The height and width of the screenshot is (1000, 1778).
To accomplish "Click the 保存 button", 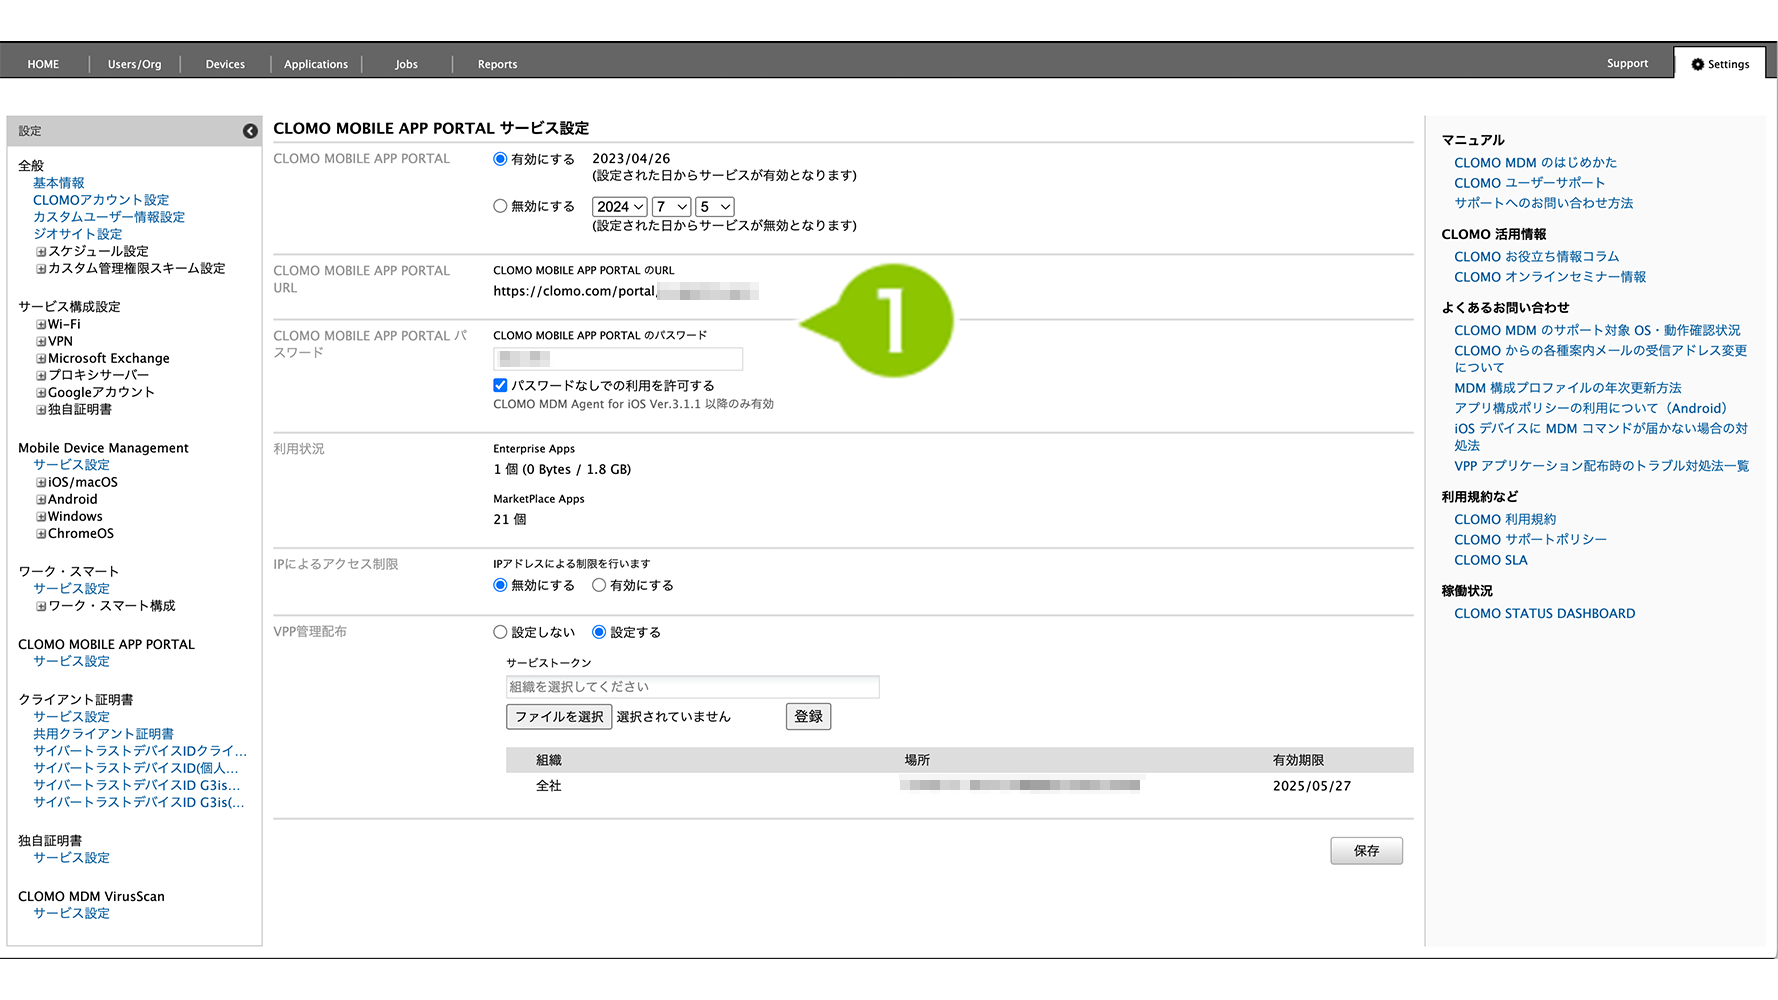I will [1366, 851].
